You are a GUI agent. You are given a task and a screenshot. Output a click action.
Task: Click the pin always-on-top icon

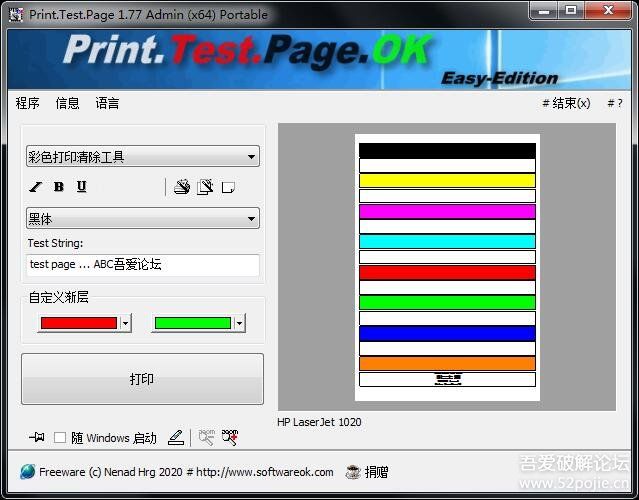point(37,437)
